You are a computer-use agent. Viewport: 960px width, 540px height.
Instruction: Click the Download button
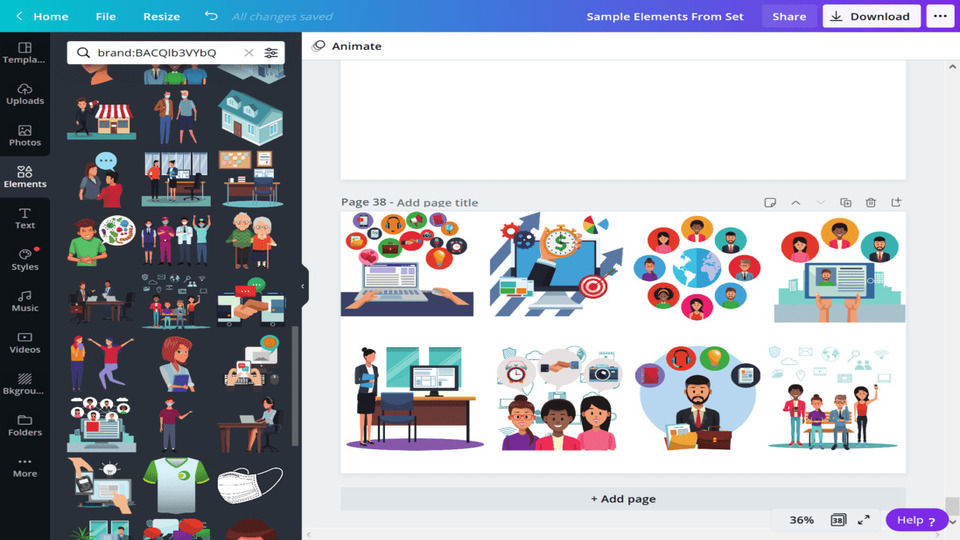[871, 16]
